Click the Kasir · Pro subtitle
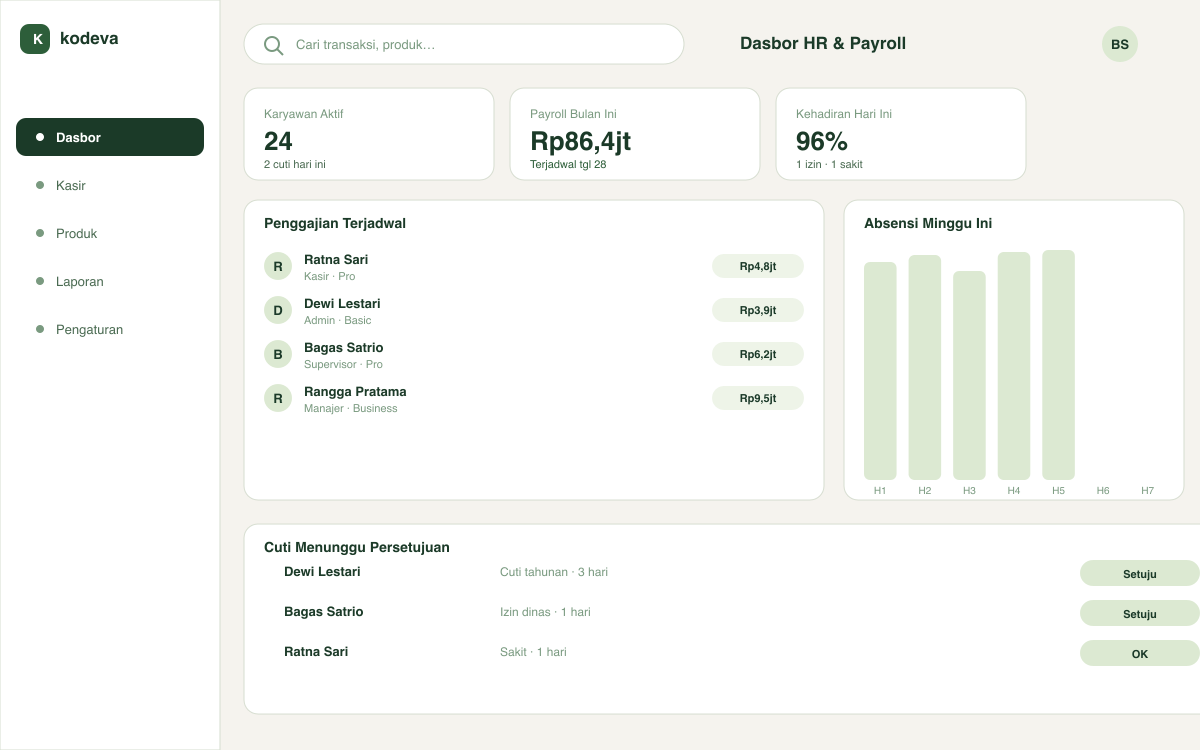1200x750 pixels. pyautogui.click(x=329, y=276)
